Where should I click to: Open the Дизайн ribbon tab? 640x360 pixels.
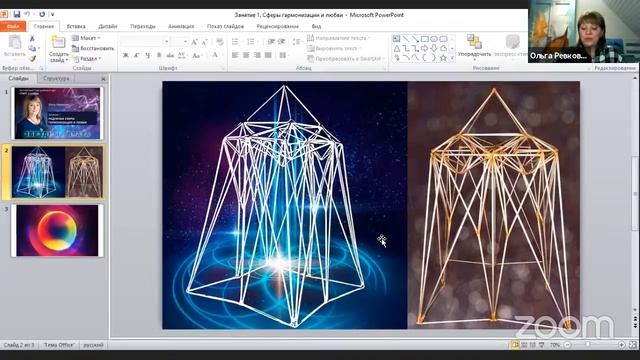pos(108,26)
